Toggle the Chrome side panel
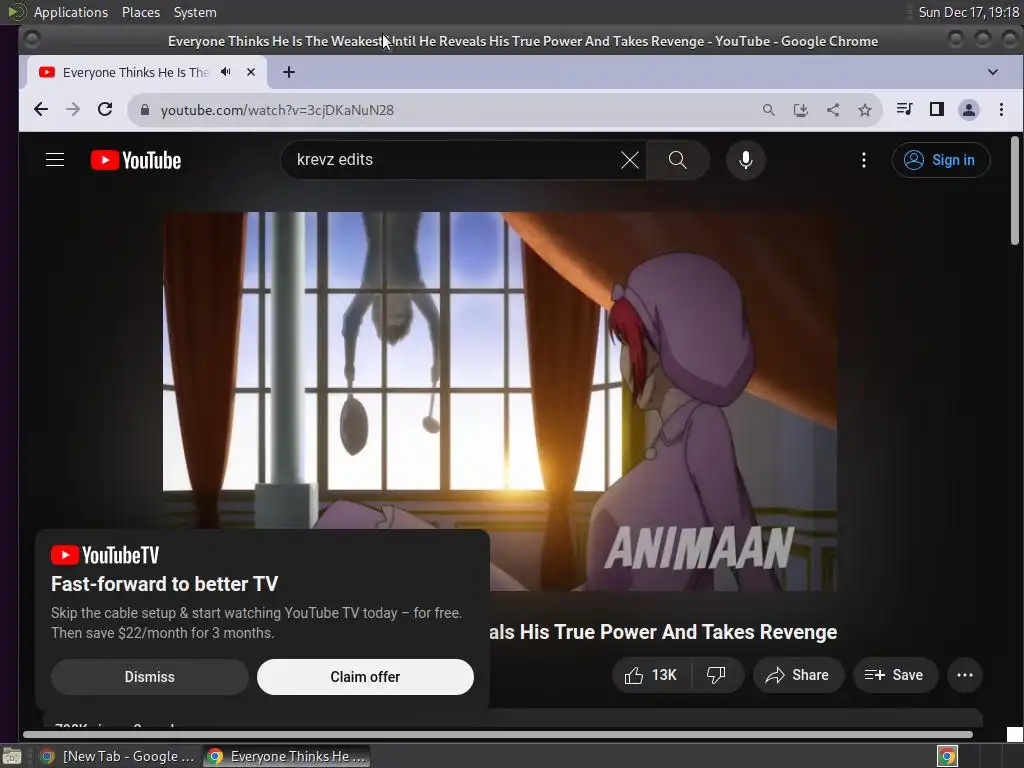This screenshot has width=1024, height=768. pos(936,109)
